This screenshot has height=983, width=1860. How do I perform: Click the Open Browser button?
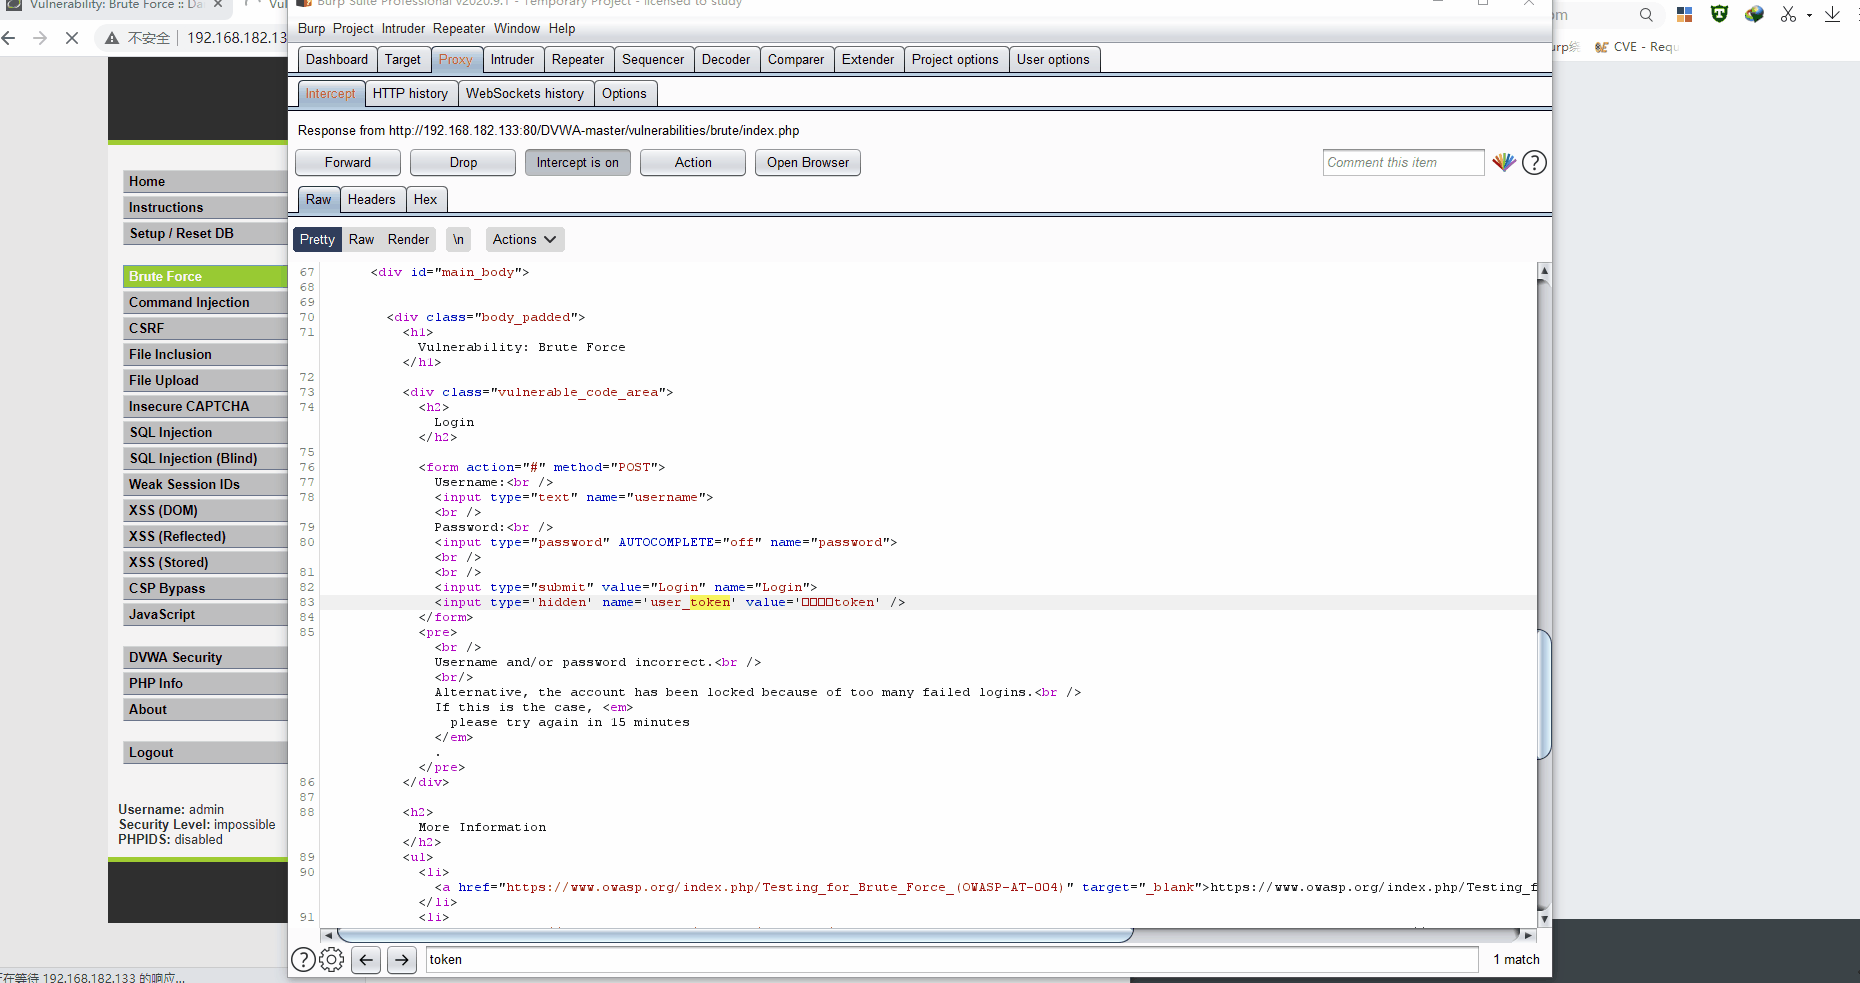(808, 163)
